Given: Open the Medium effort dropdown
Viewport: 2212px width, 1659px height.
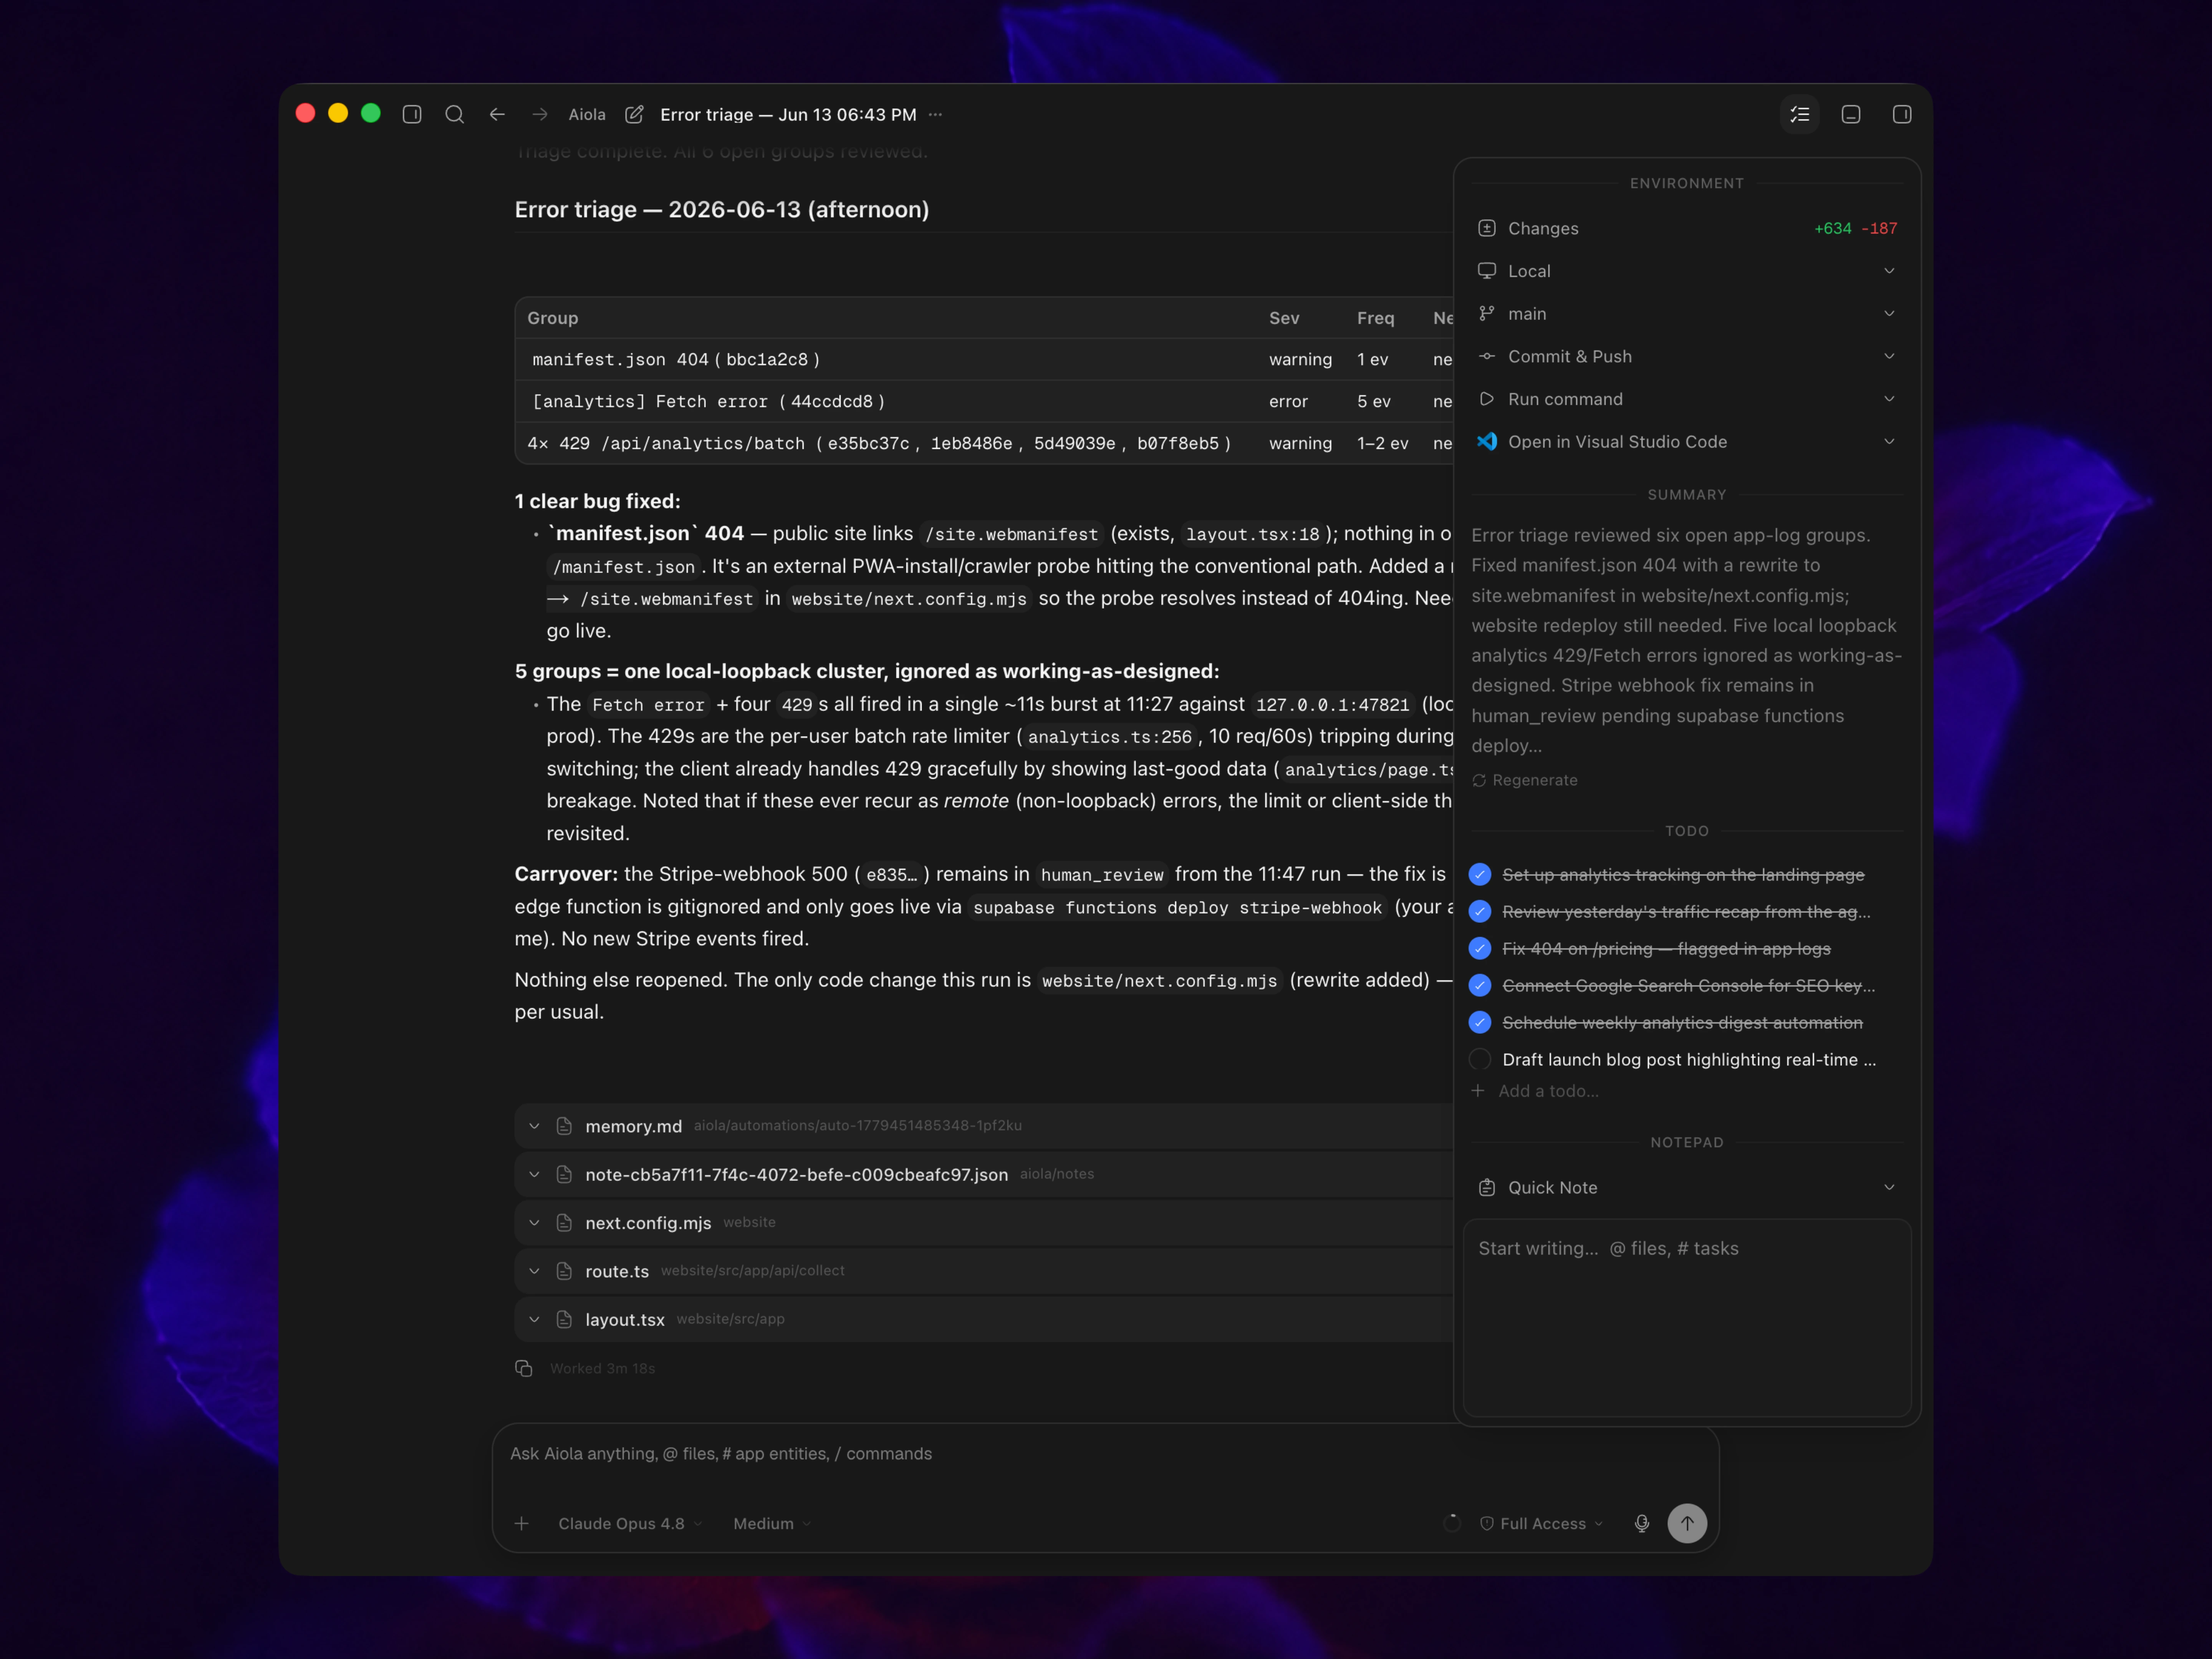Looking at the screenshot, I should coord(772,1524).
